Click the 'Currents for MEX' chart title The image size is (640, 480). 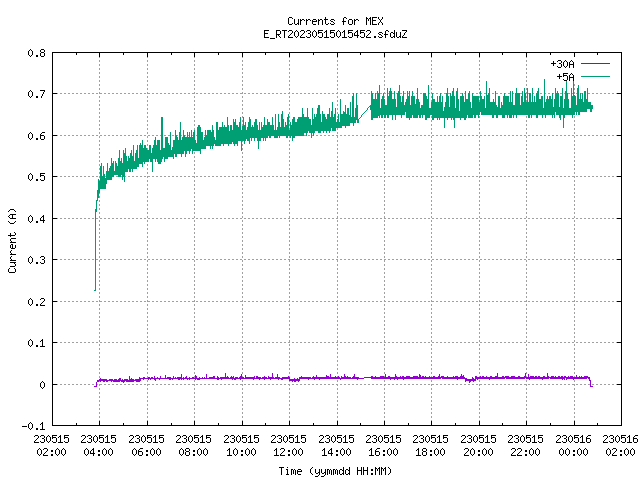[x=335, y=21]
